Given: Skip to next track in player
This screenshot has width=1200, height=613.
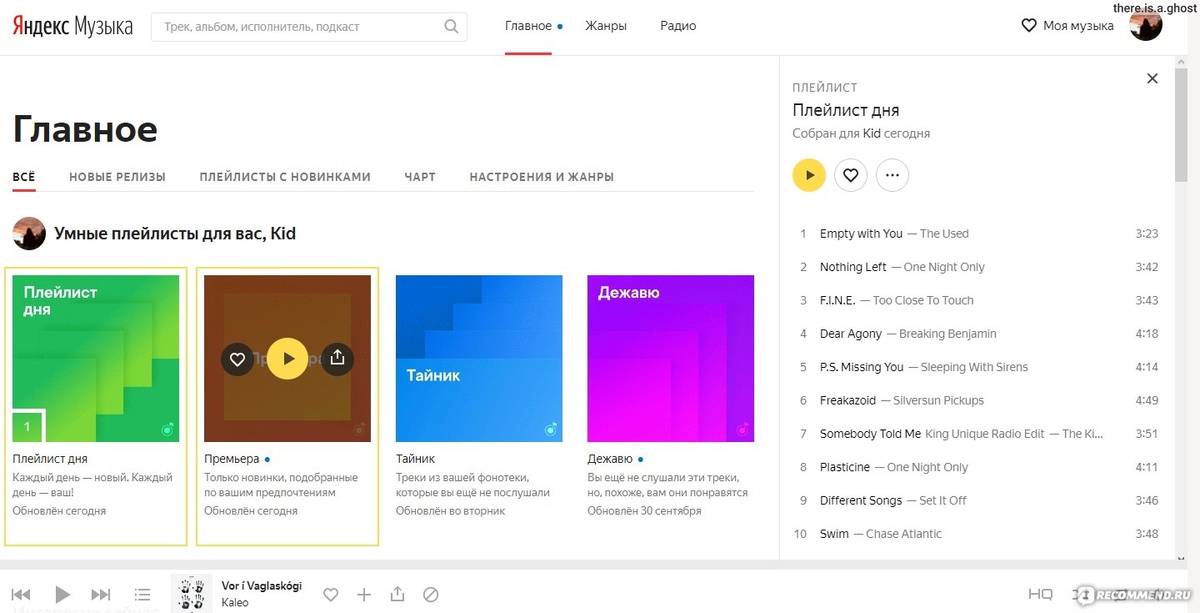Looking at the screenshot, I should 101,595.
